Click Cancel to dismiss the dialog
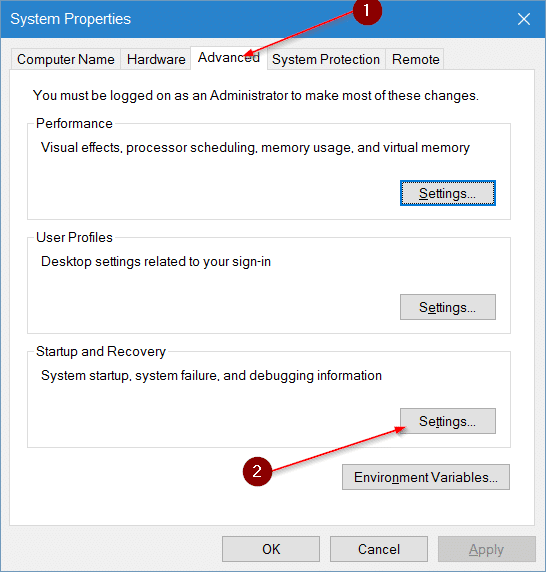This screenshot has height=572, width=546. [379, 549]
